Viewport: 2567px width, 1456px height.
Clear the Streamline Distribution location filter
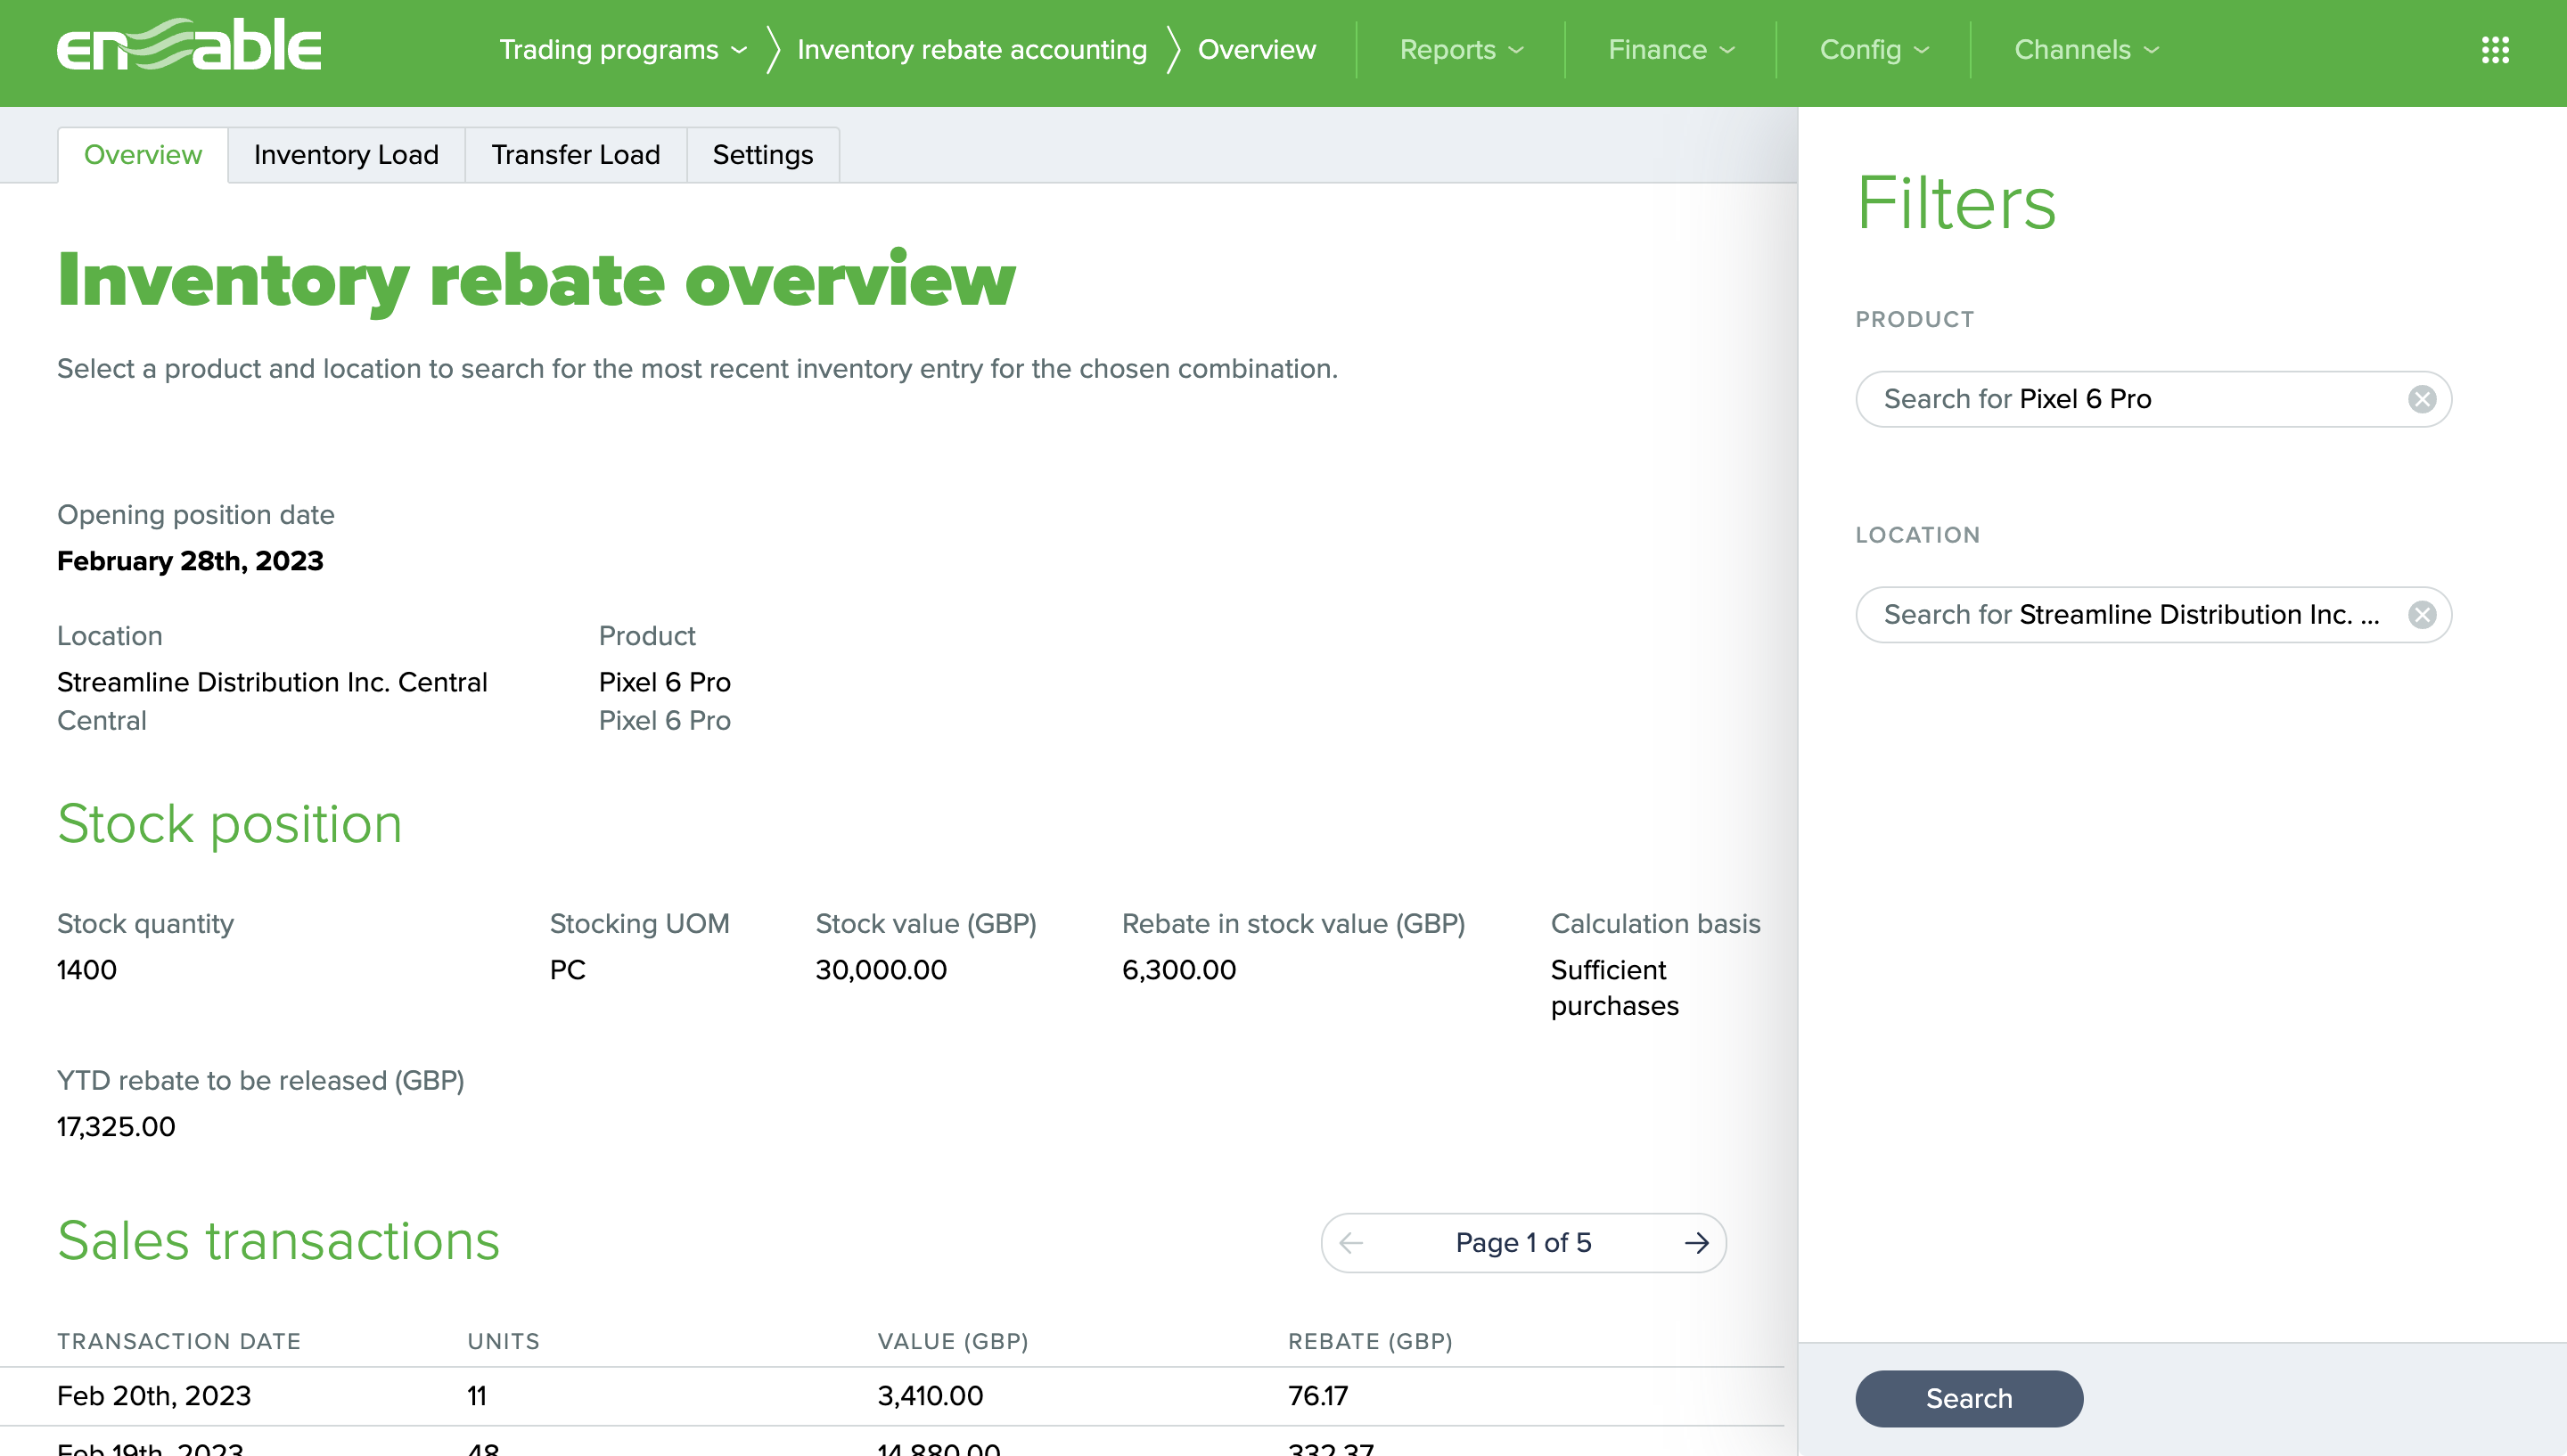click(2421, 614)
